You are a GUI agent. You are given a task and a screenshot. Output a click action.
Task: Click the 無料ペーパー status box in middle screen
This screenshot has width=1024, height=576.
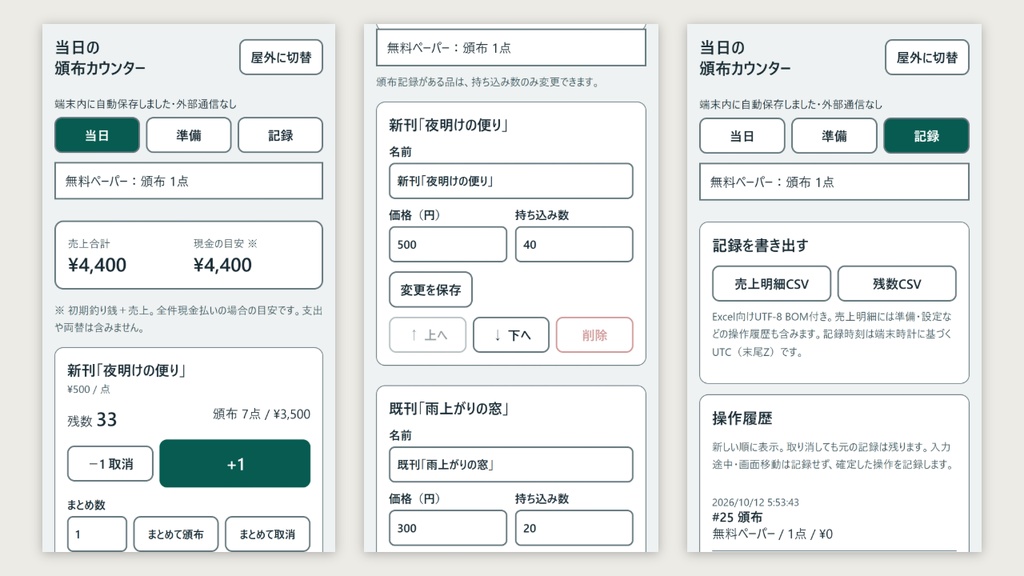pyautogui.click(x=511, y=48)
